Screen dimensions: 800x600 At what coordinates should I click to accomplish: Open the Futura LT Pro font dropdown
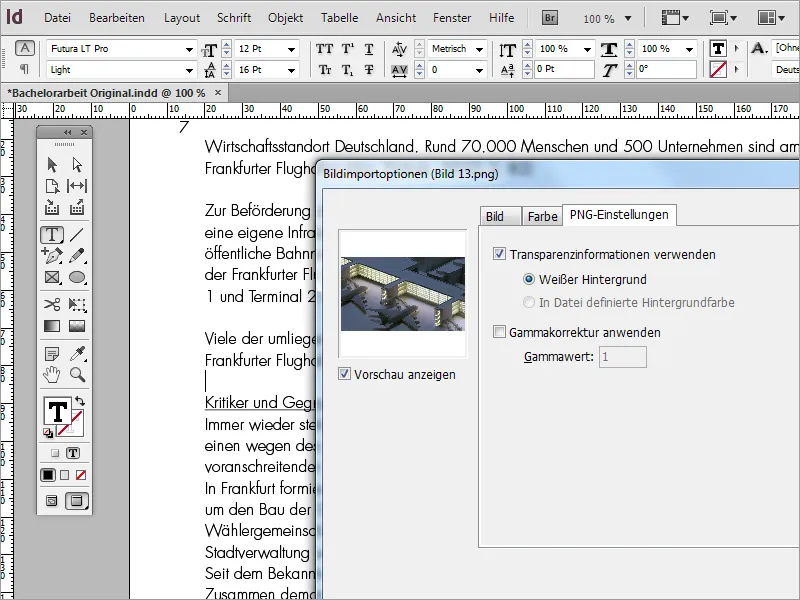pos(189,49)
